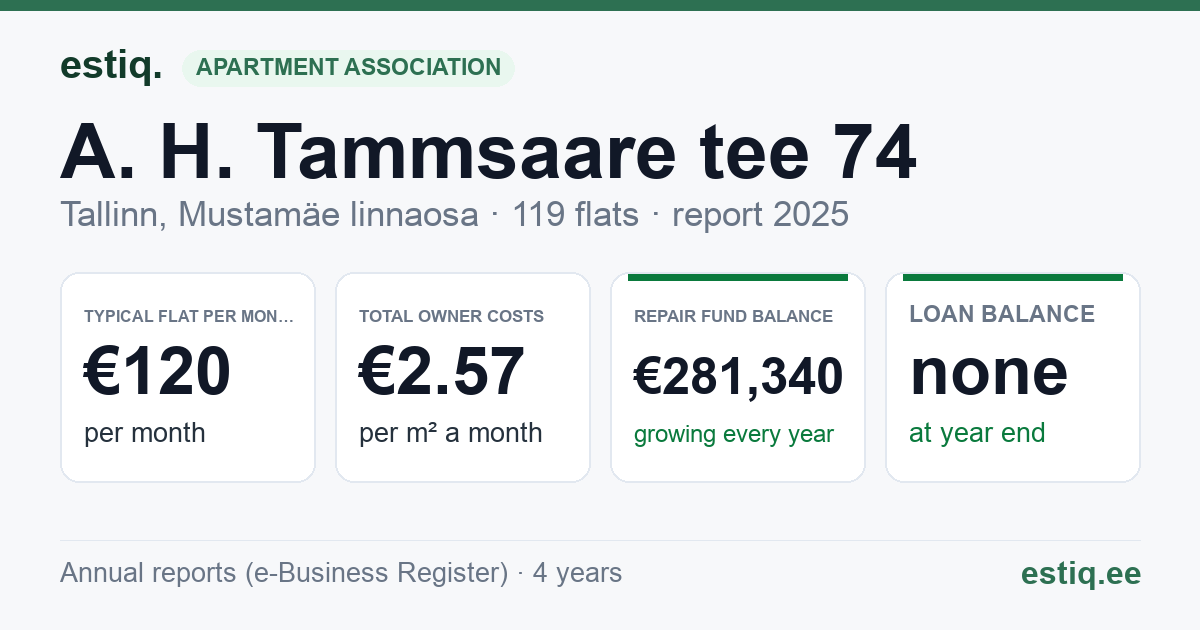Click the Tallinn, Mustamäe linnaosa subtitle
Screen dimensions: 1200x630
pos(269,214)
